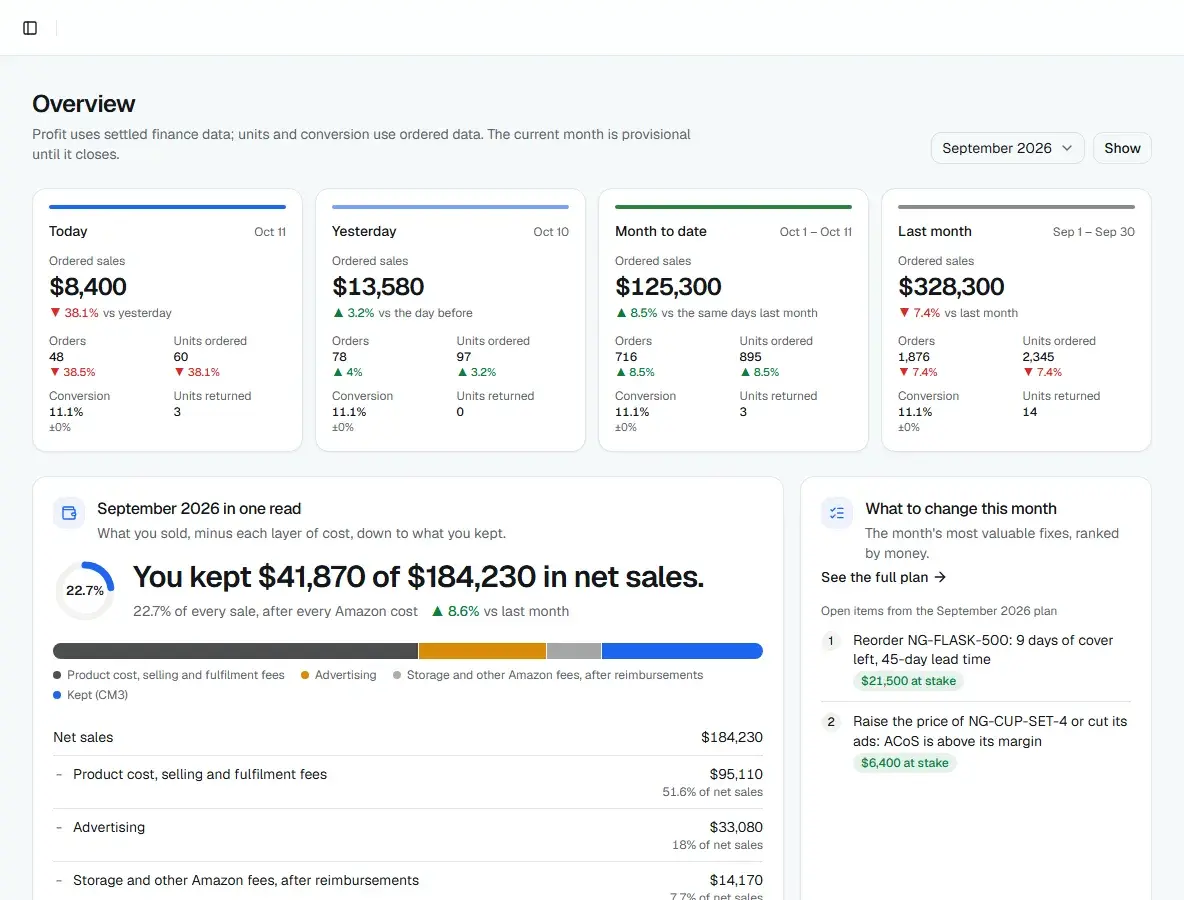Screen dimensions: 1184x900
Task: Click the Storage and other Amazon fees legend dot
Action: (397, 675)
